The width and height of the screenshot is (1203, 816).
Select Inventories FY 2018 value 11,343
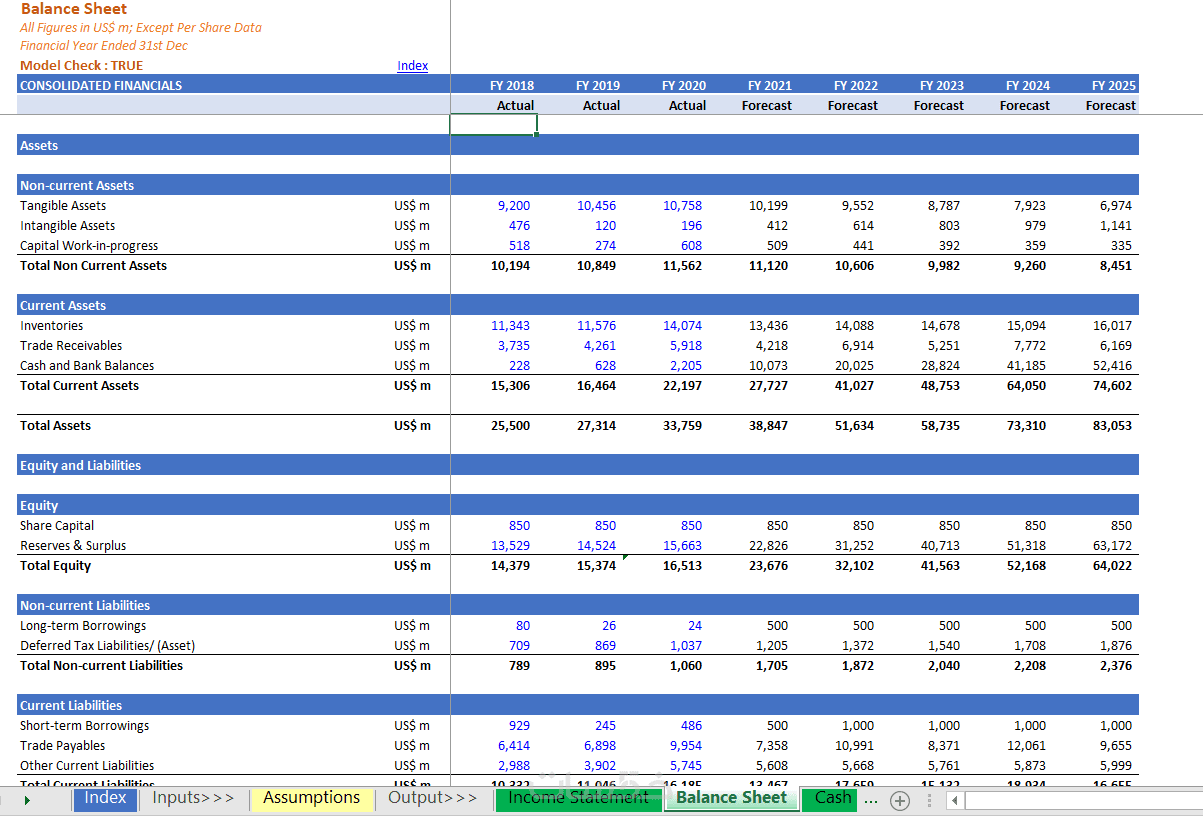pos(511,326)
